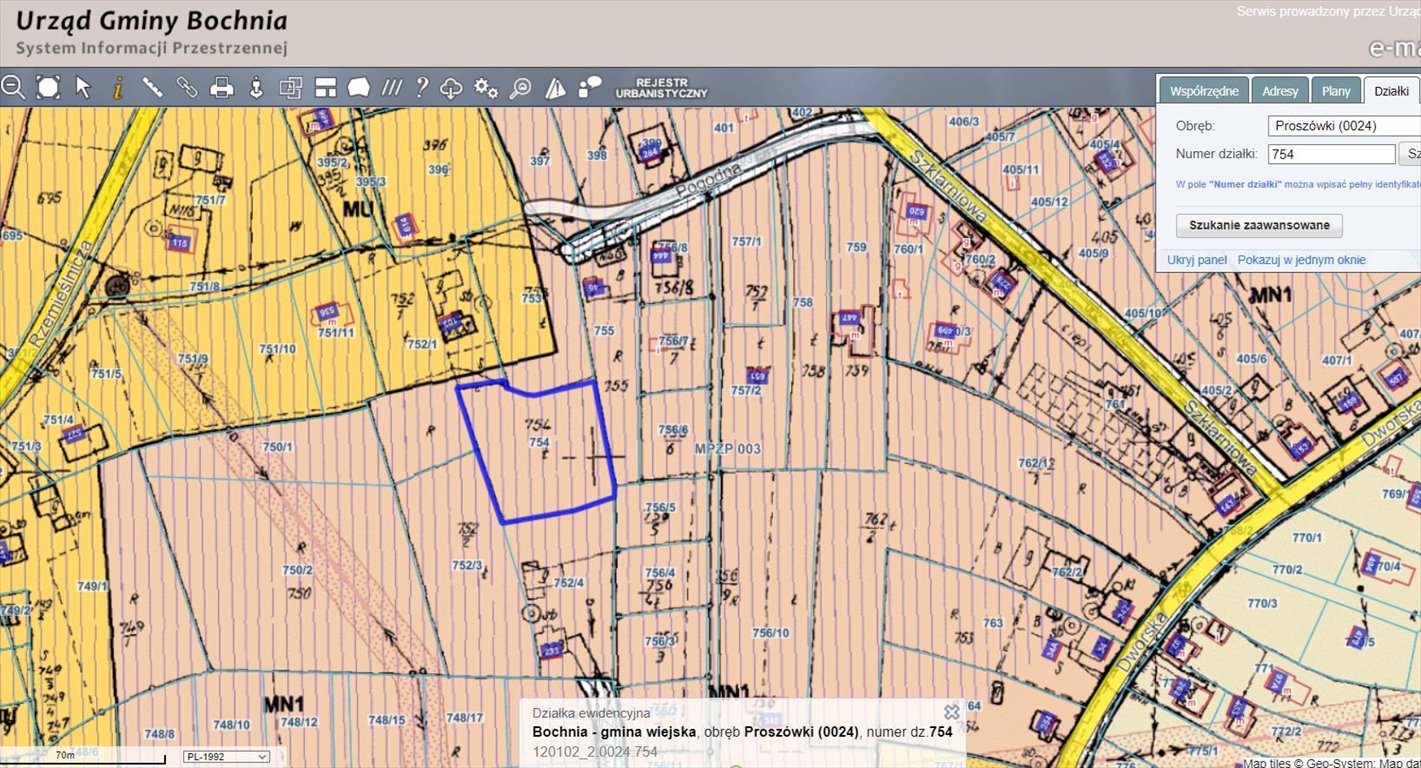
Task: Click the street view person icon
Action: click(256, 87)
